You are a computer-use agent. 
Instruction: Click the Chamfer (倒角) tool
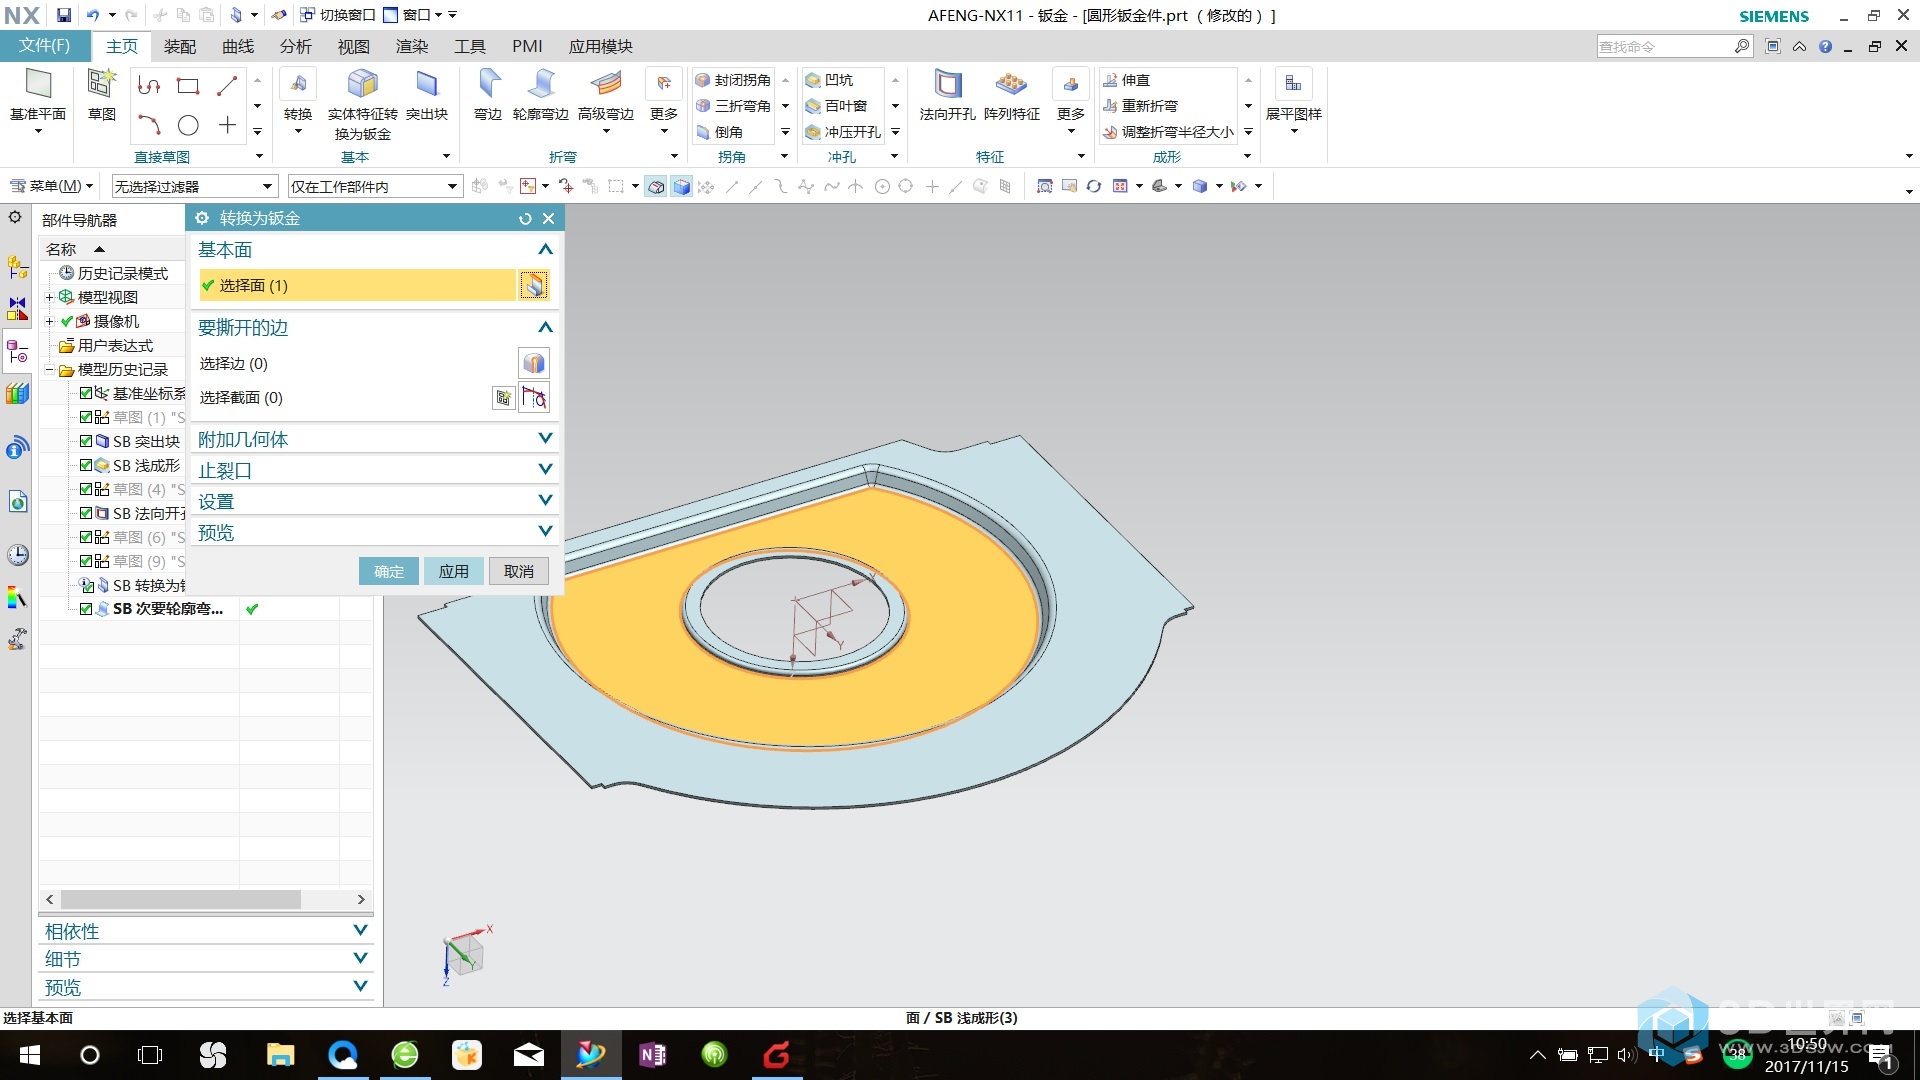[x=720, y=132]
